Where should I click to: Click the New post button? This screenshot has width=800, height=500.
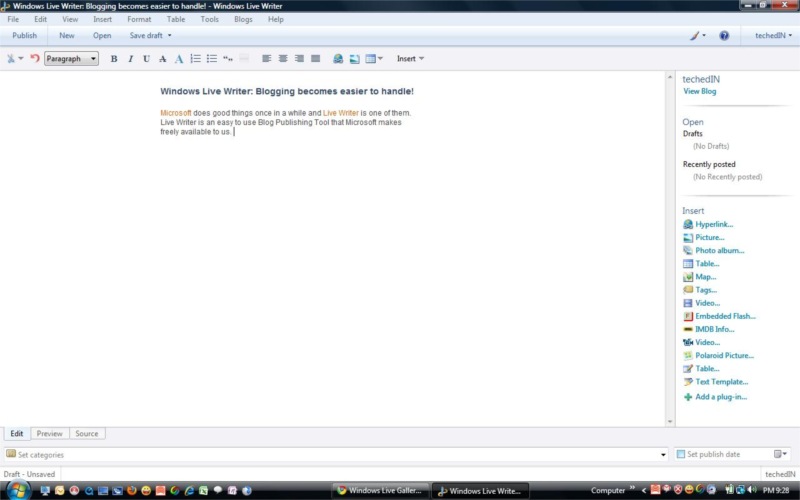pos(67,36)
